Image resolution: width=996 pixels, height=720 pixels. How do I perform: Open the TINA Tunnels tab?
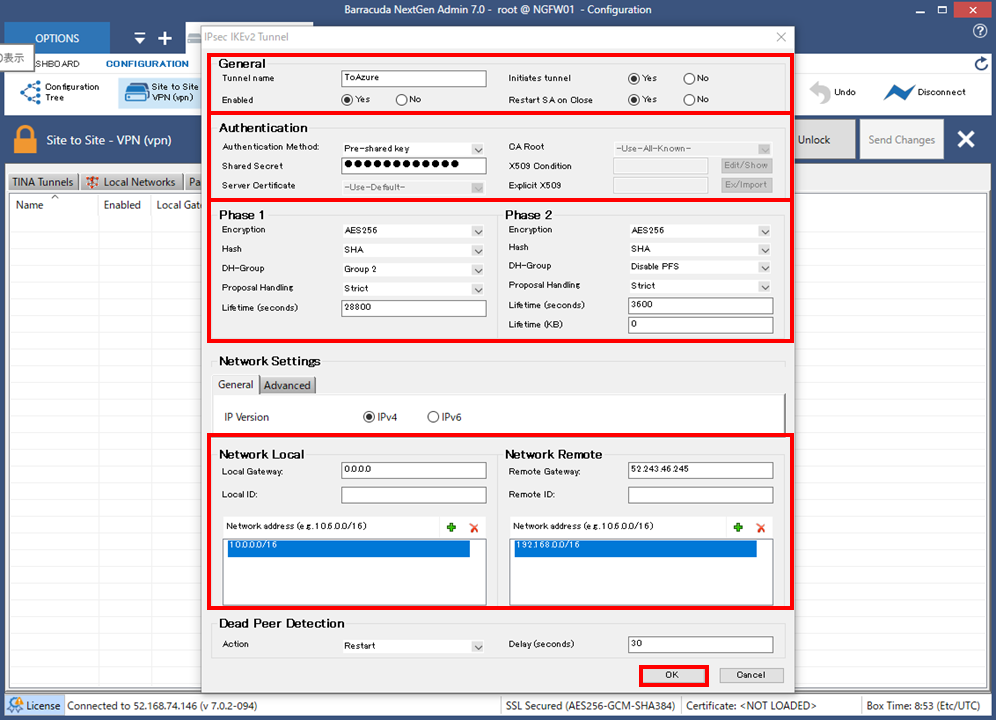(x=43, y=182)
